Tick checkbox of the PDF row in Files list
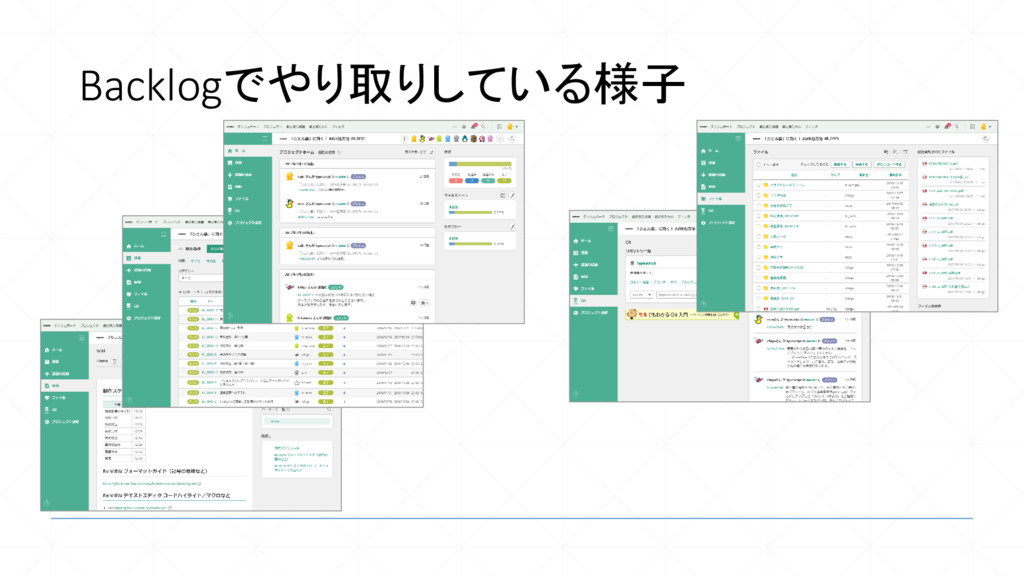 click(x=758, y=308)
